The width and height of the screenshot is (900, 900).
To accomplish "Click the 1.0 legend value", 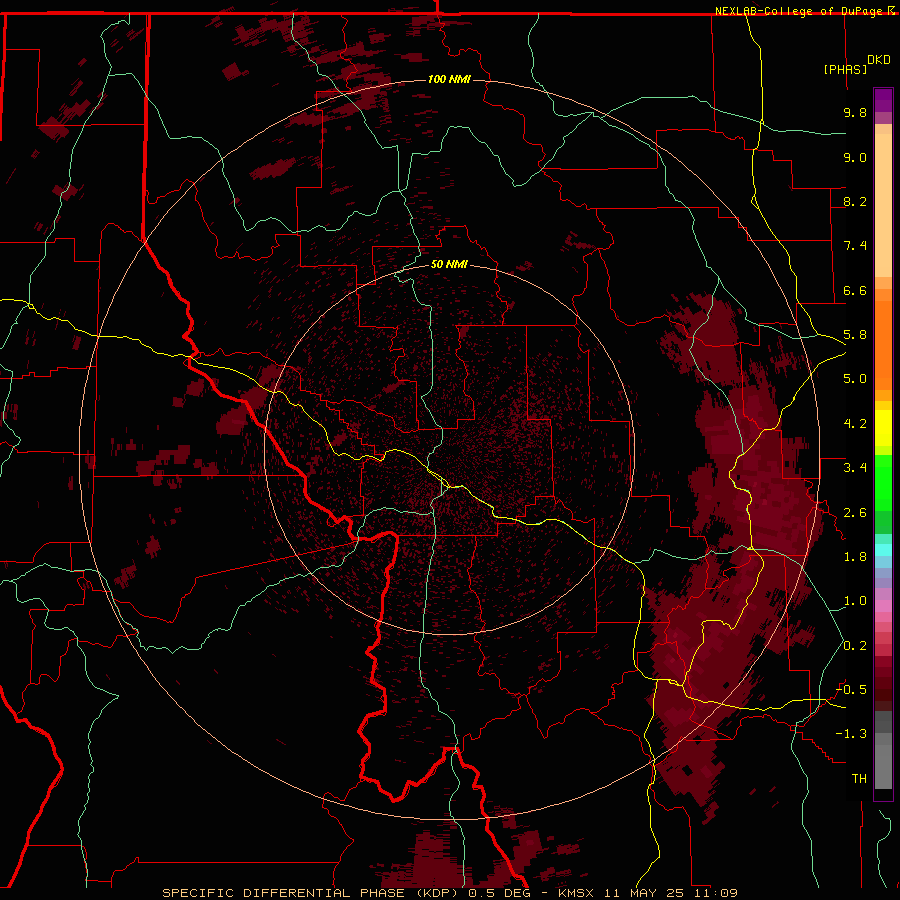I will pyautogui.click(x=855, y=601).
